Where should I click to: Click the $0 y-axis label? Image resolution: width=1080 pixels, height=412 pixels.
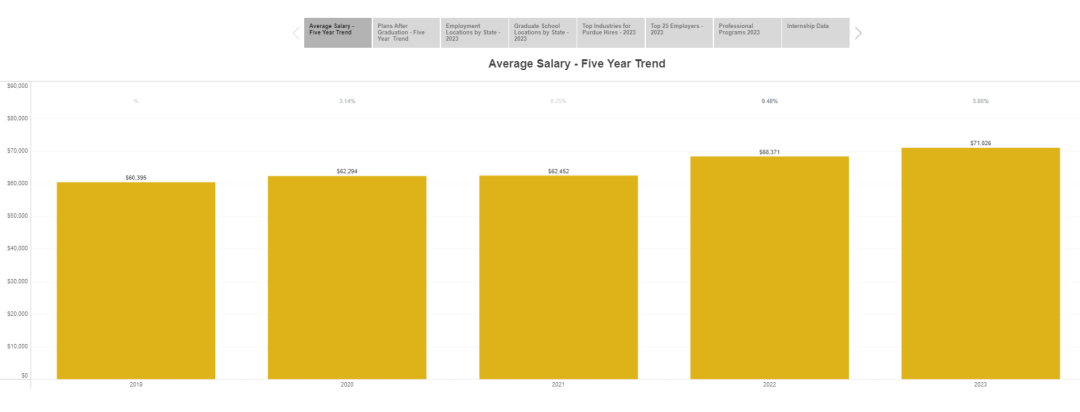(x=24, y=376)
